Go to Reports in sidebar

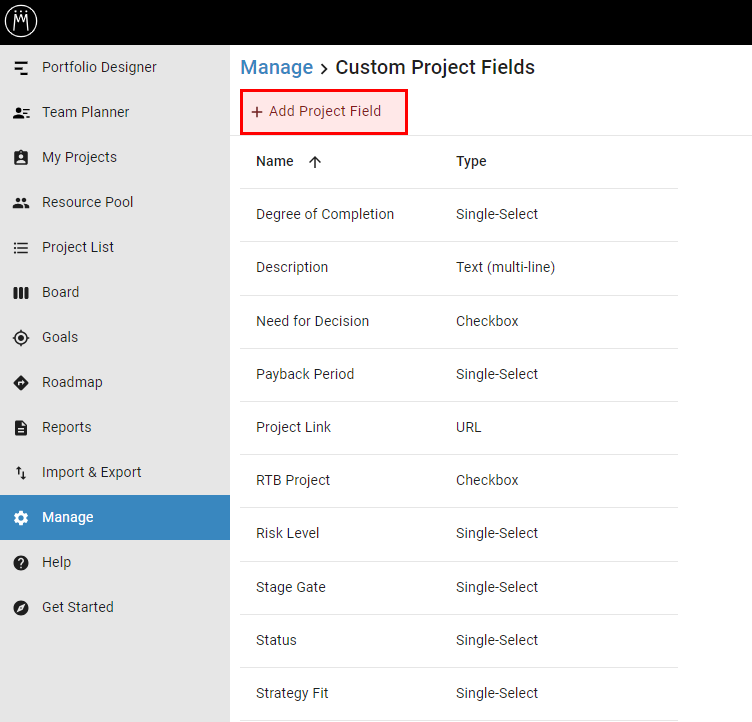point(115,427)
